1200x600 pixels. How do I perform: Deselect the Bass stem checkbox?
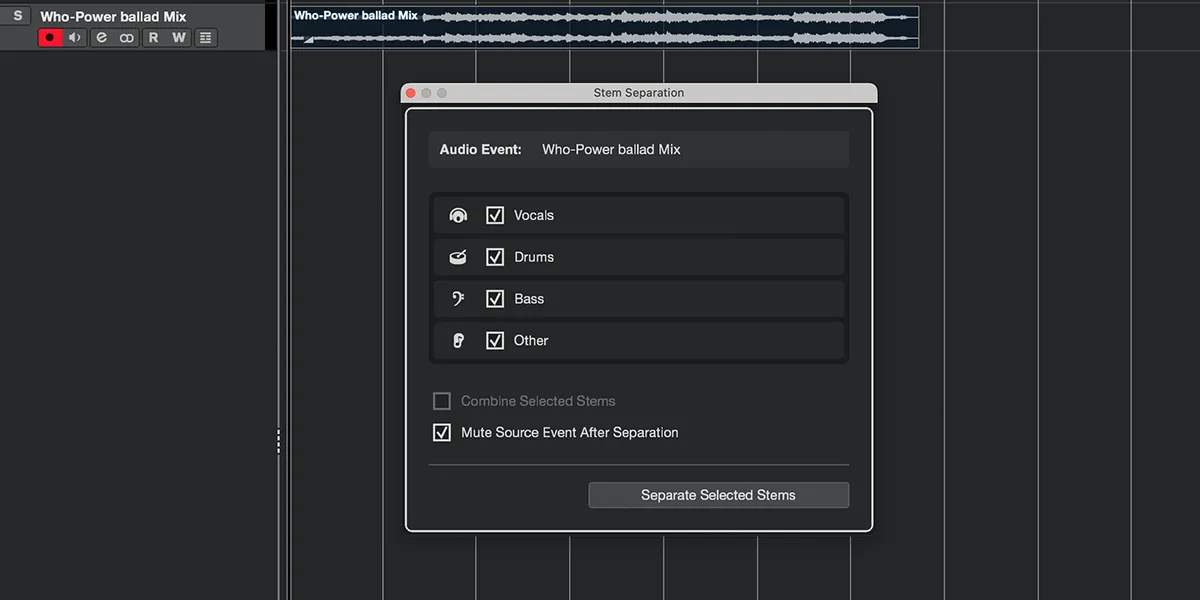(494, 298)
